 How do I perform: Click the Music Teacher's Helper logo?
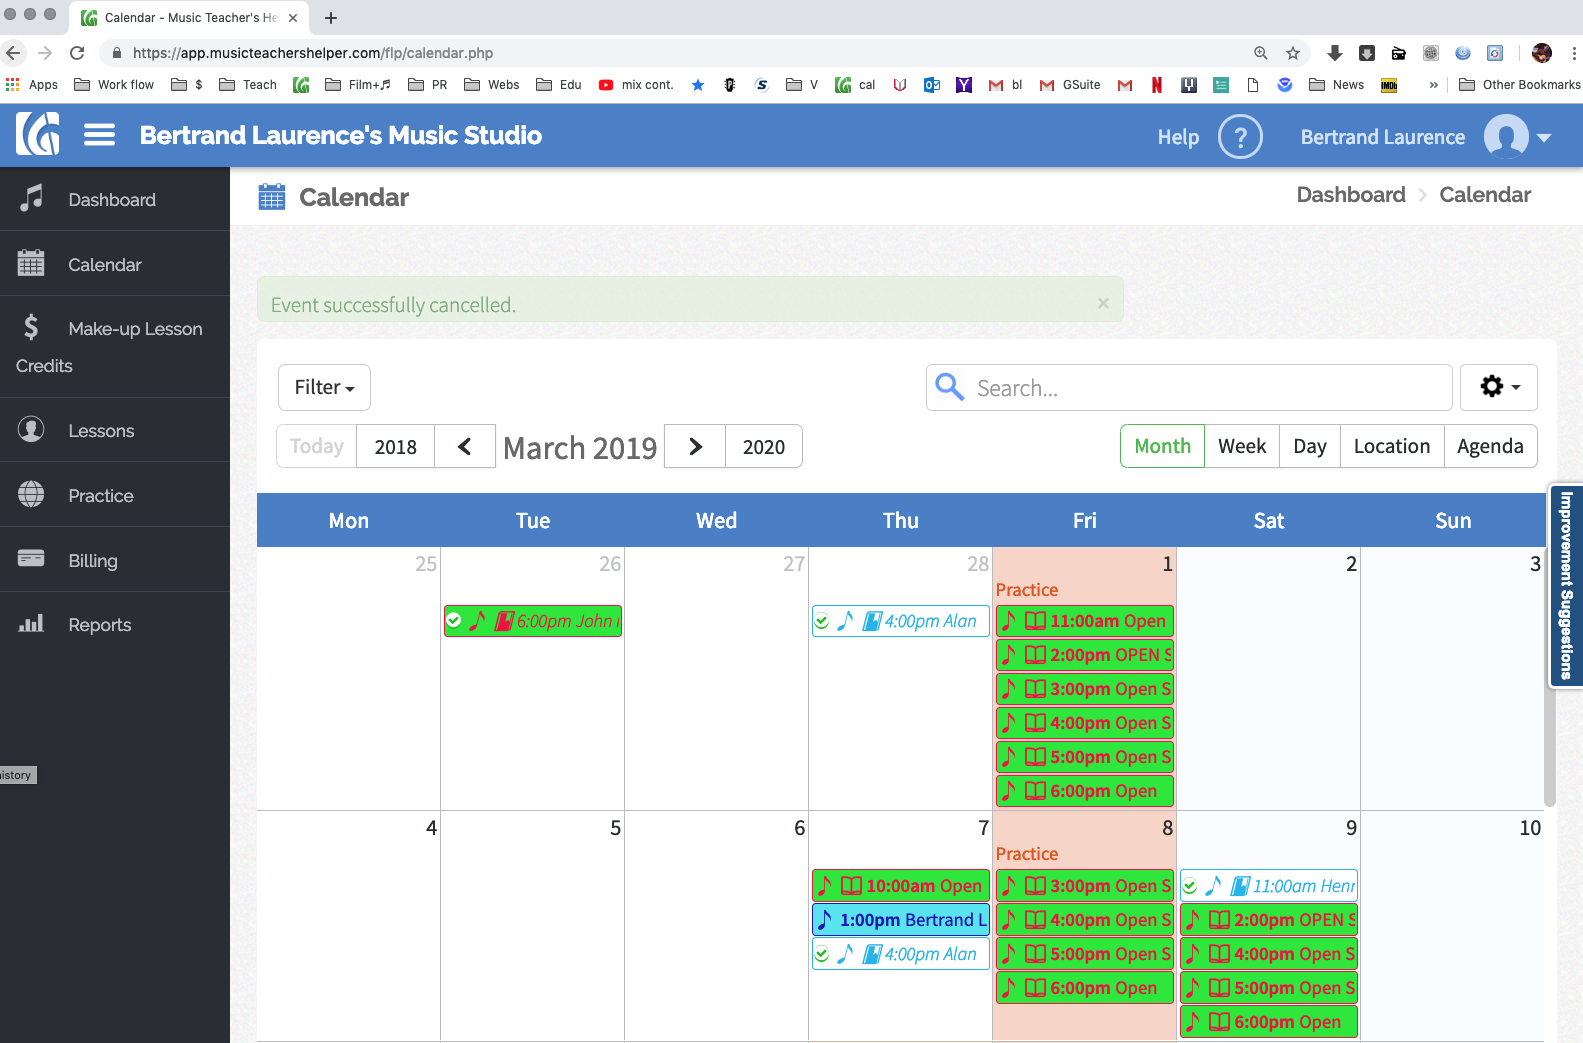[x=38, y=134]
